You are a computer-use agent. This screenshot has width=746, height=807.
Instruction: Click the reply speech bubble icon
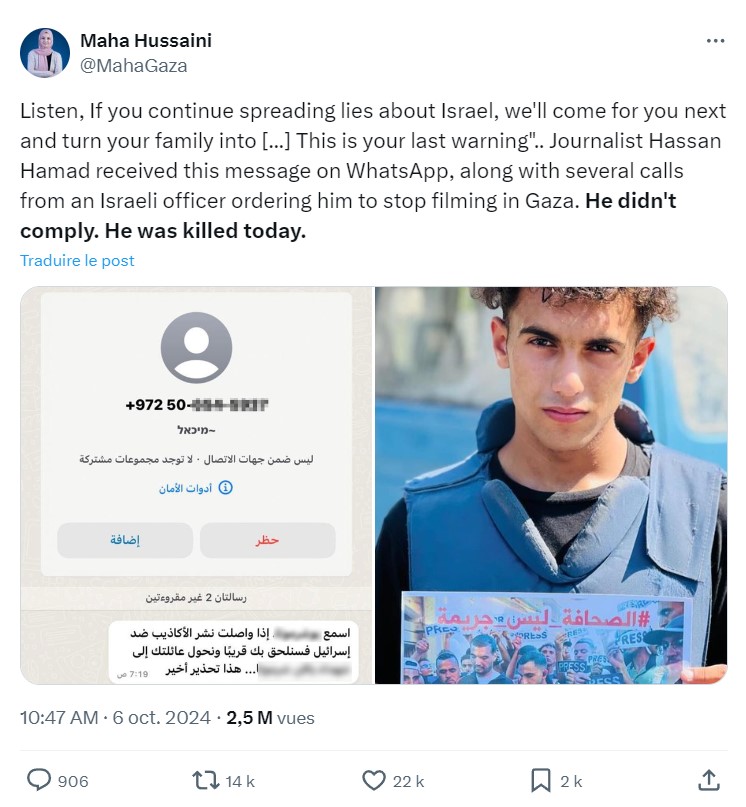pyautogui.click(x=39, y=780)
